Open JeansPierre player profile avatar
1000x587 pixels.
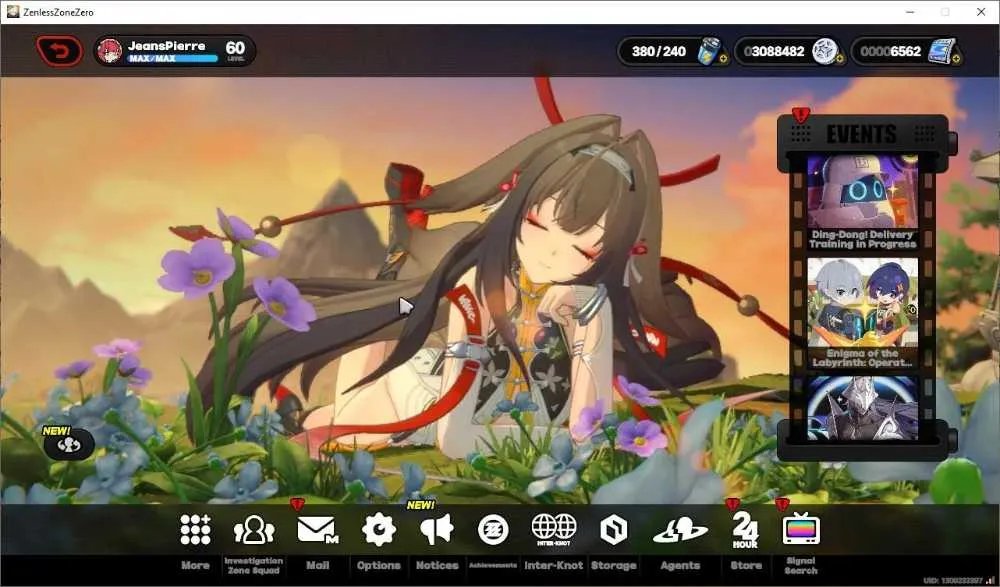click(110, 51)
